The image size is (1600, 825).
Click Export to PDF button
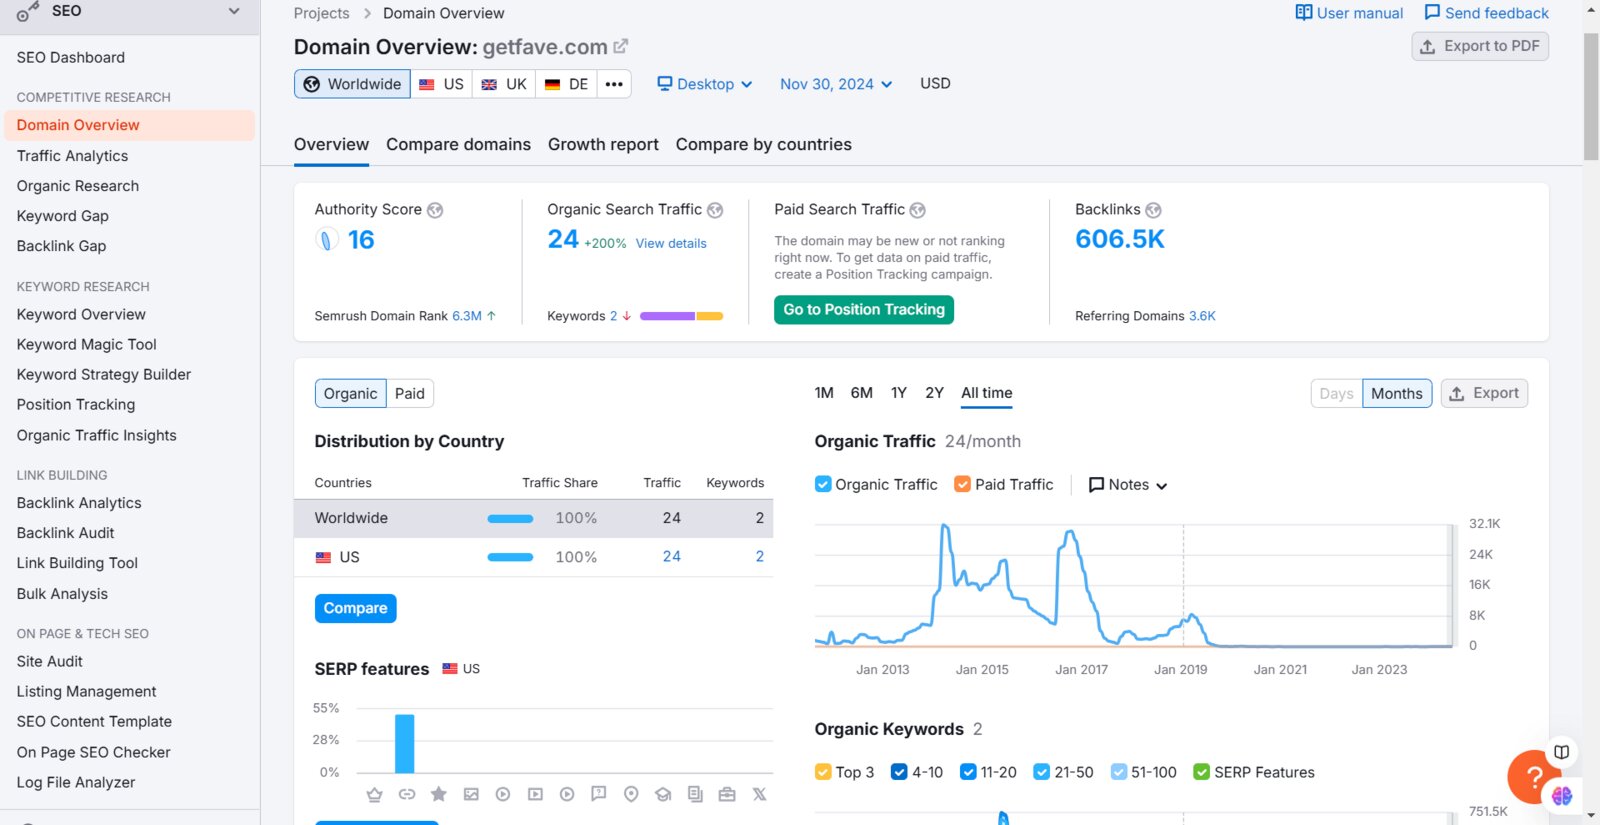click(1480, 46)
